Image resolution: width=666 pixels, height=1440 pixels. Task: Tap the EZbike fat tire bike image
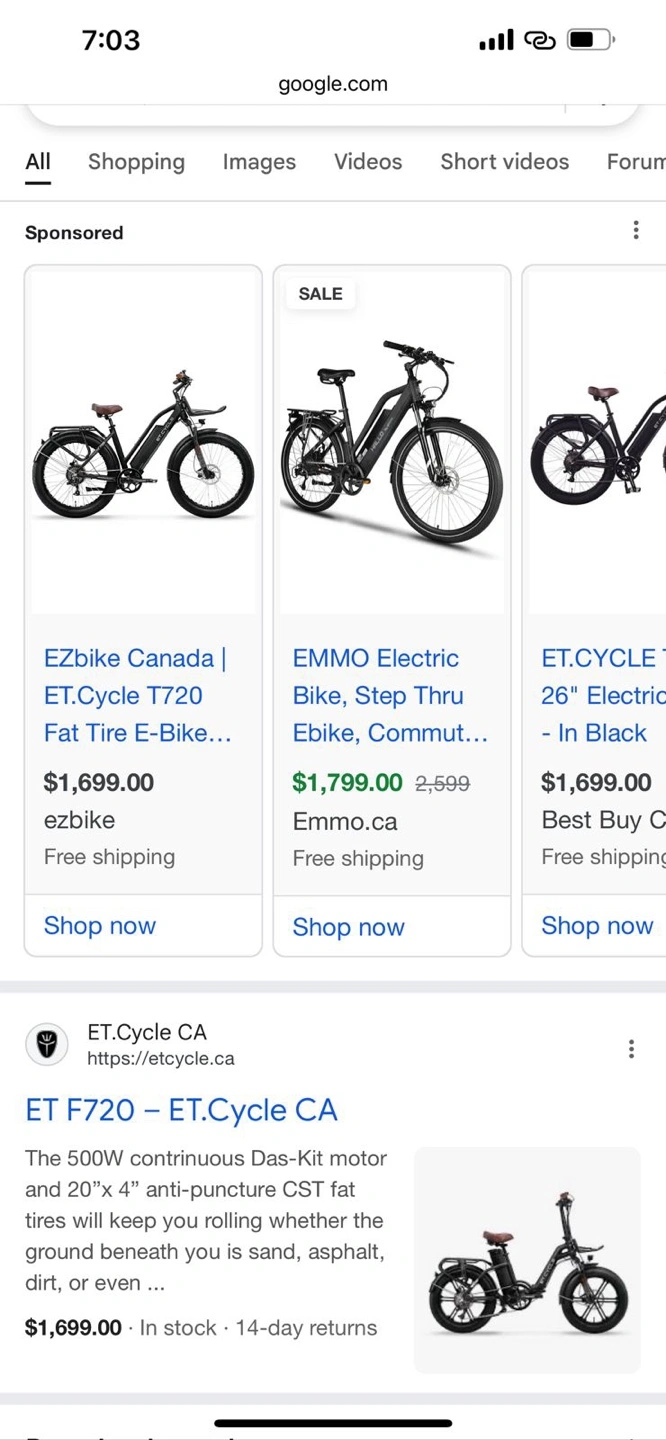143,445
